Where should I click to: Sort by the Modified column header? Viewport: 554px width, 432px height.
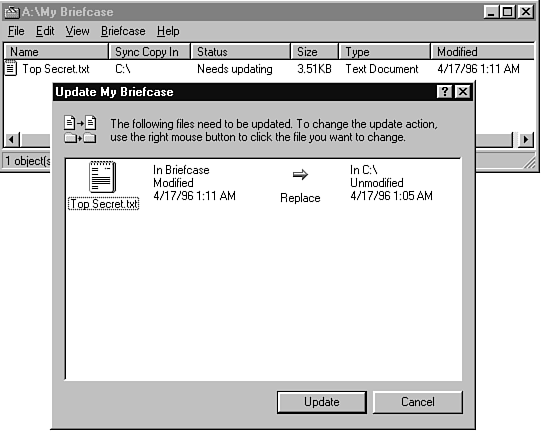[482, 52]
